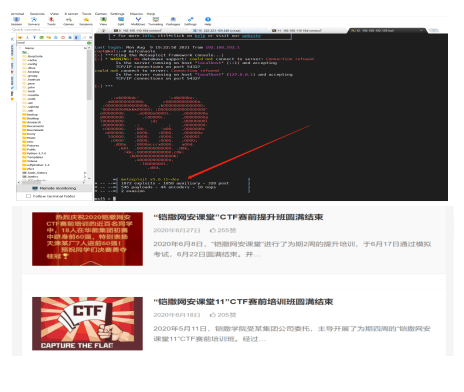This screenshot has width=464, height=392.
Task: Click the Quick connect input field
Action: (50, 30)
